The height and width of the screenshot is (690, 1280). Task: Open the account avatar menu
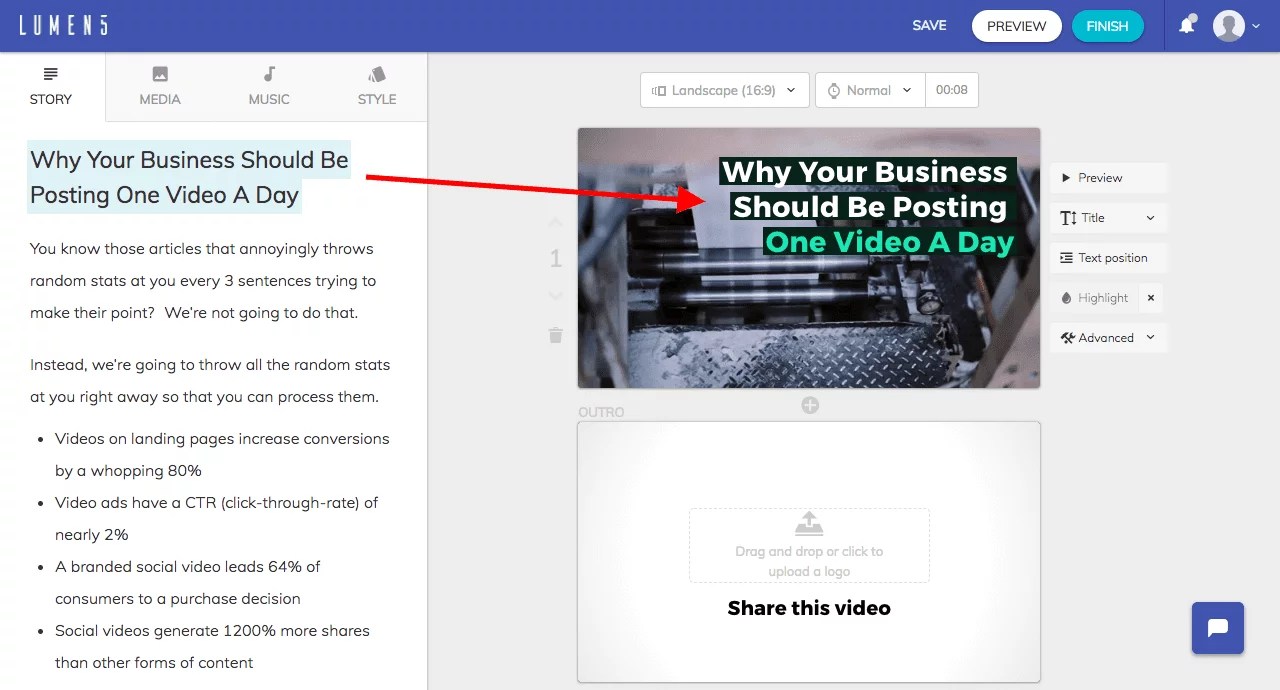(x=1230, y=25)
